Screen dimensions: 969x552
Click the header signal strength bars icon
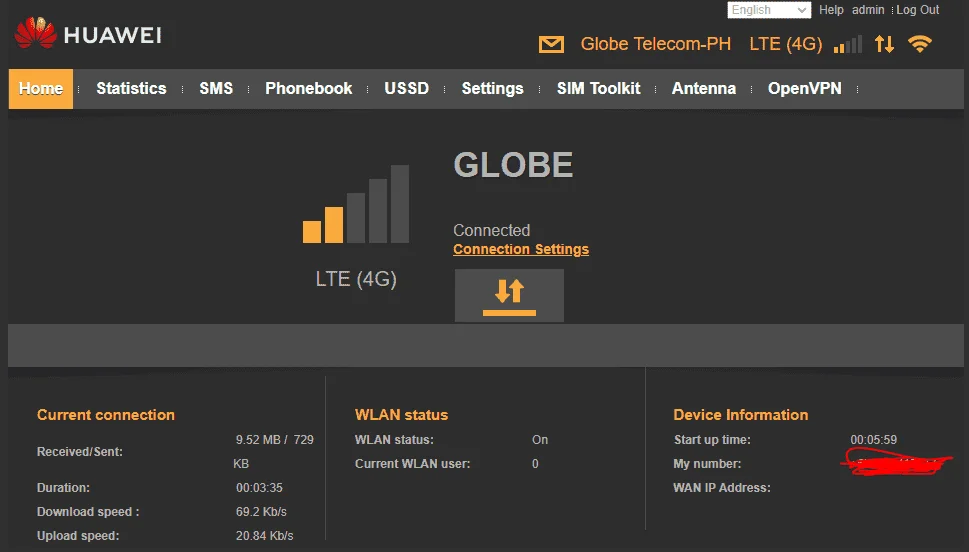click(847, 45)
